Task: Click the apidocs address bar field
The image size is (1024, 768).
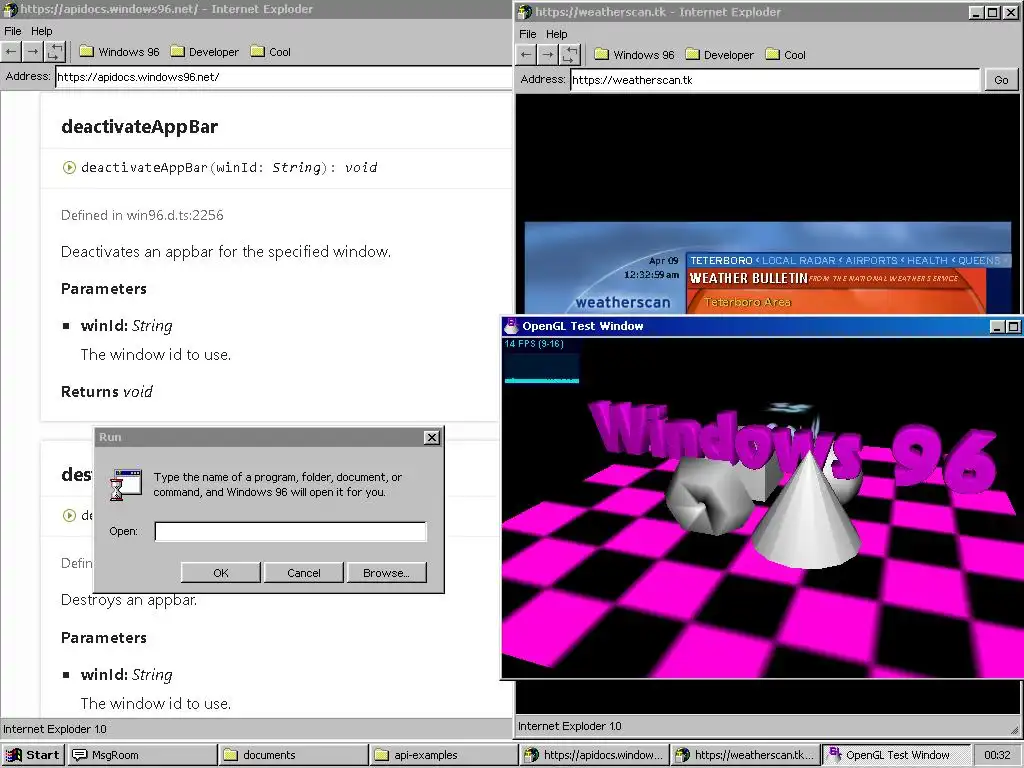Action: (283, 77)
